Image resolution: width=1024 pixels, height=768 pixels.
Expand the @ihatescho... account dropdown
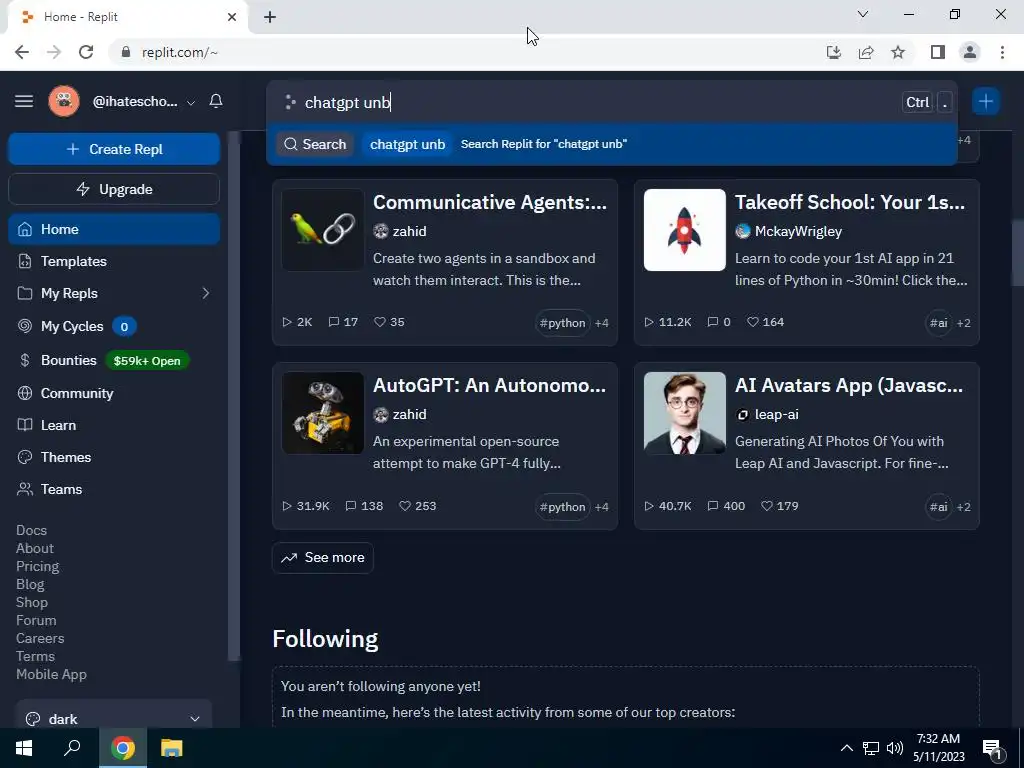click(x=191, y=103)
